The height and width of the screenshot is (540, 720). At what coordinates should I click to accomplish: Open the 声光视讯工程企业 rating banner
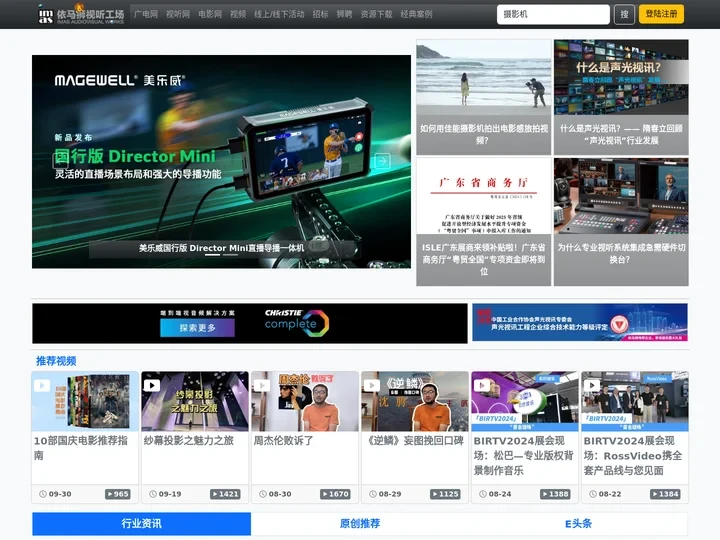tap(580, 322)
